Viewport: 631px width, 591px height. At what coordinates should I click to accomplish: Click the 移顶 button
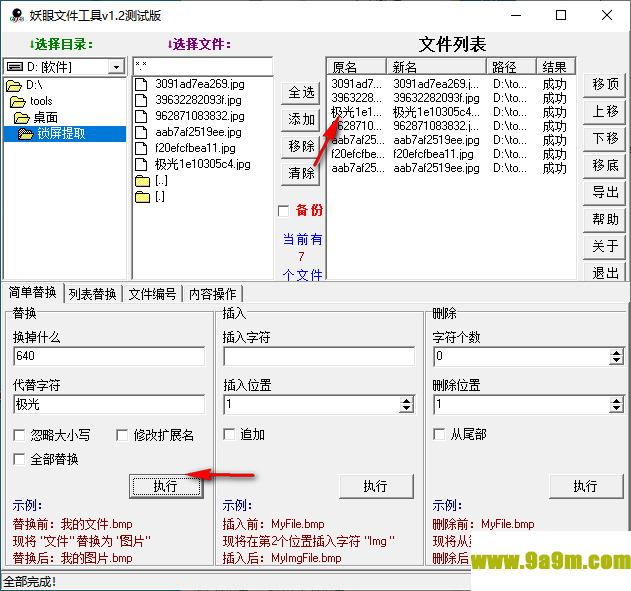tap(604, 84)
